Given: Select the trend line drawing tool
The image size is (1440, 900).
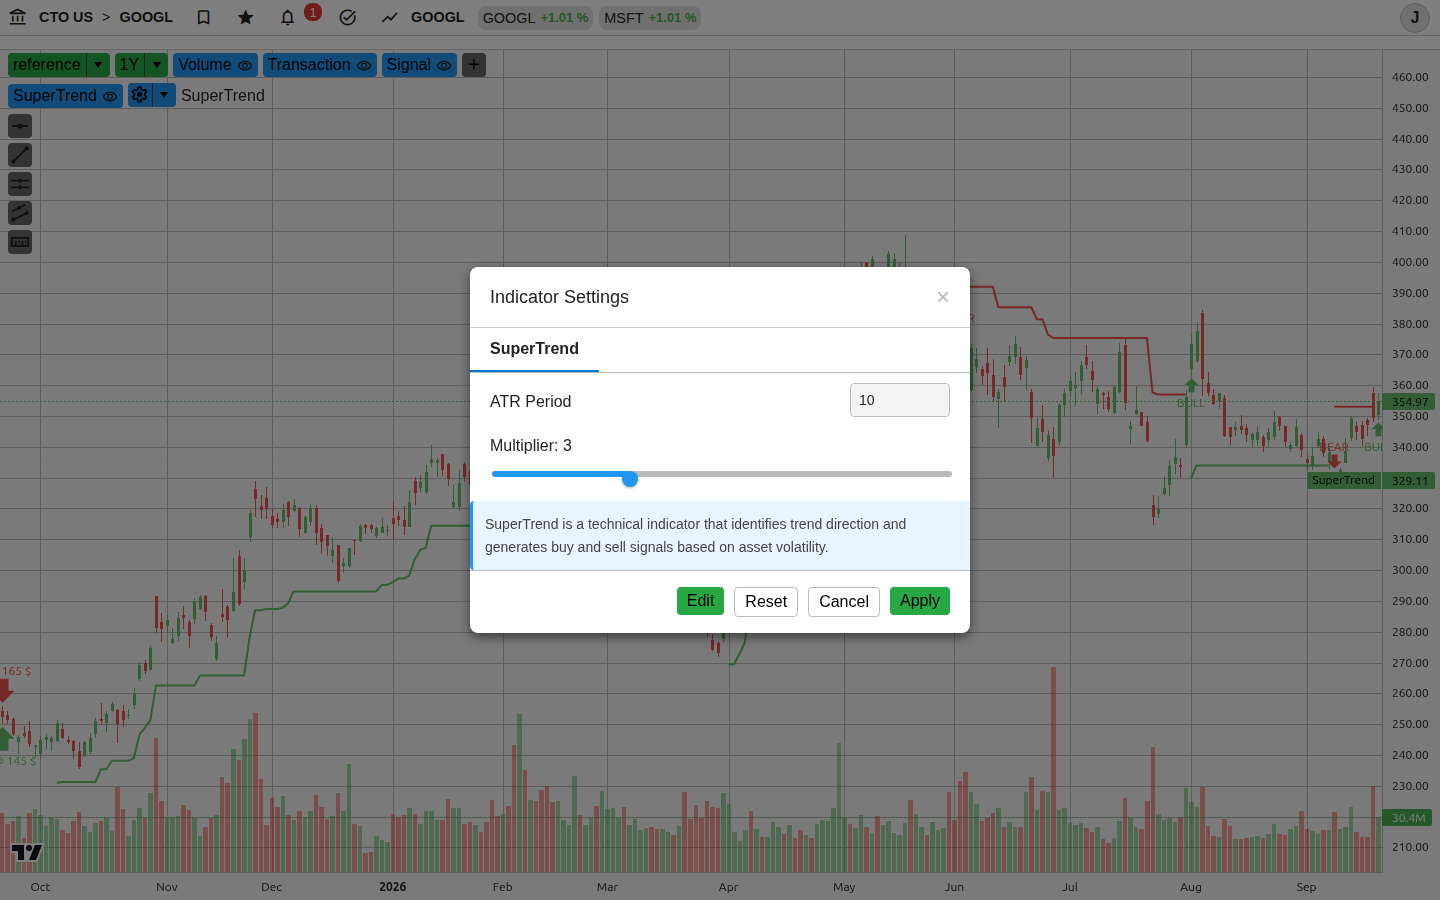Looking at the screenshot, I should click(20, 155).
